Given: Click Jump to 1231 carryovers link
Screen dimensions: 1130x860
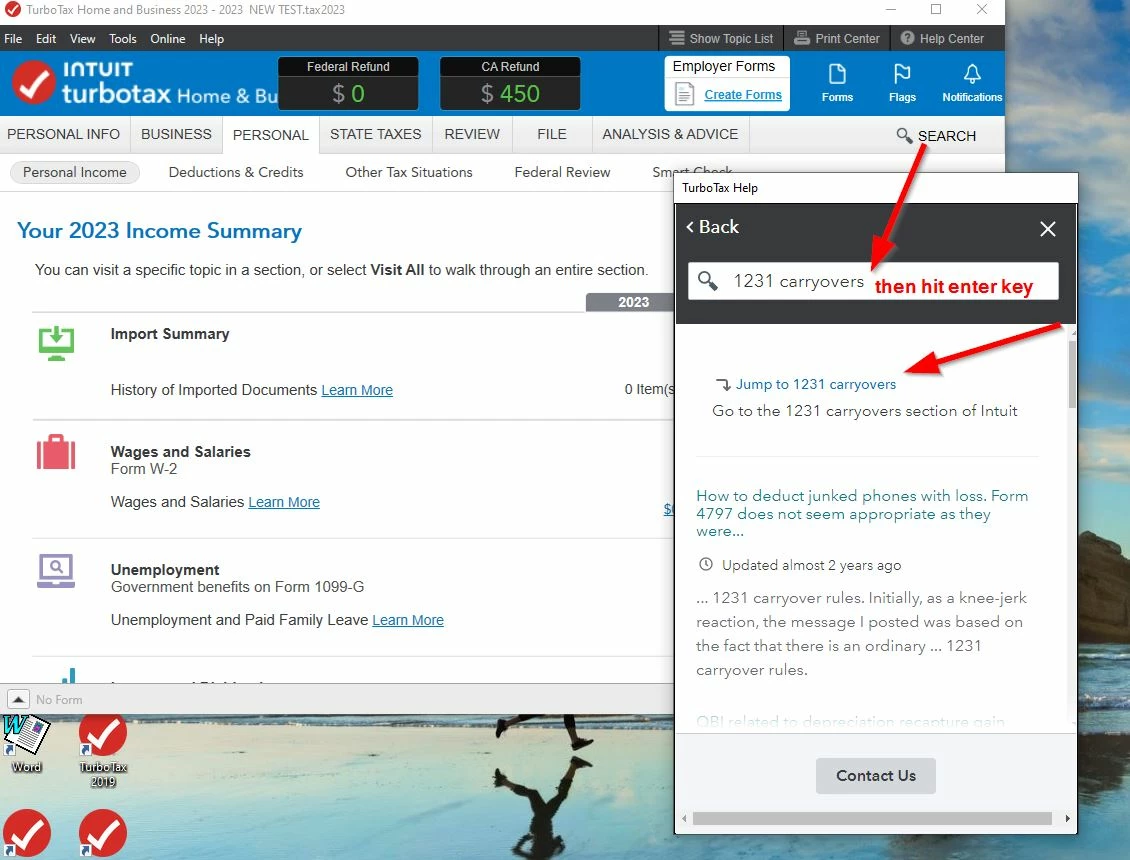Looking at the screenshot, I should (x=815, y=384).
